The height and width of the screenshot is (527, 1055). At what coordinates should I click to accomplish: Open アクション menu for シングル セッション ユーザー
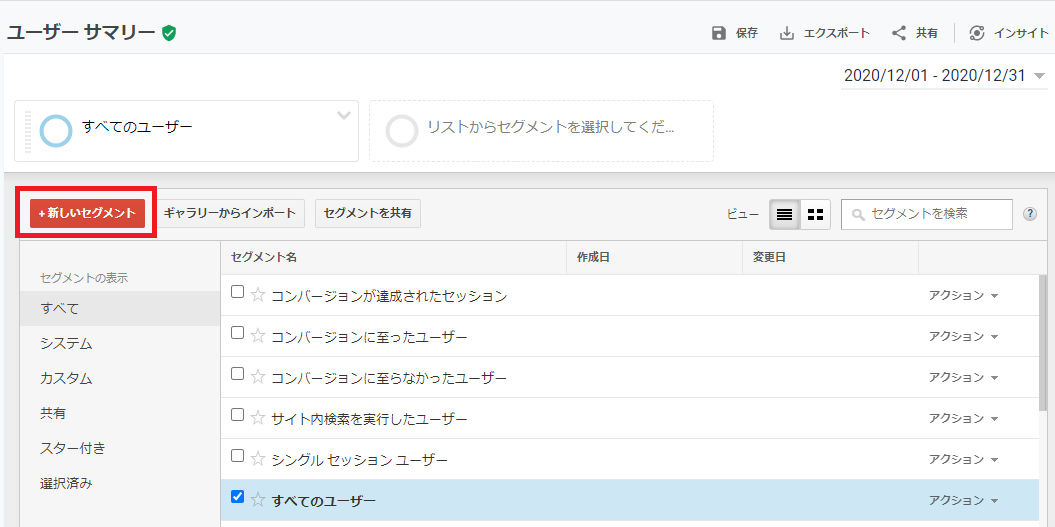point(963,460)
